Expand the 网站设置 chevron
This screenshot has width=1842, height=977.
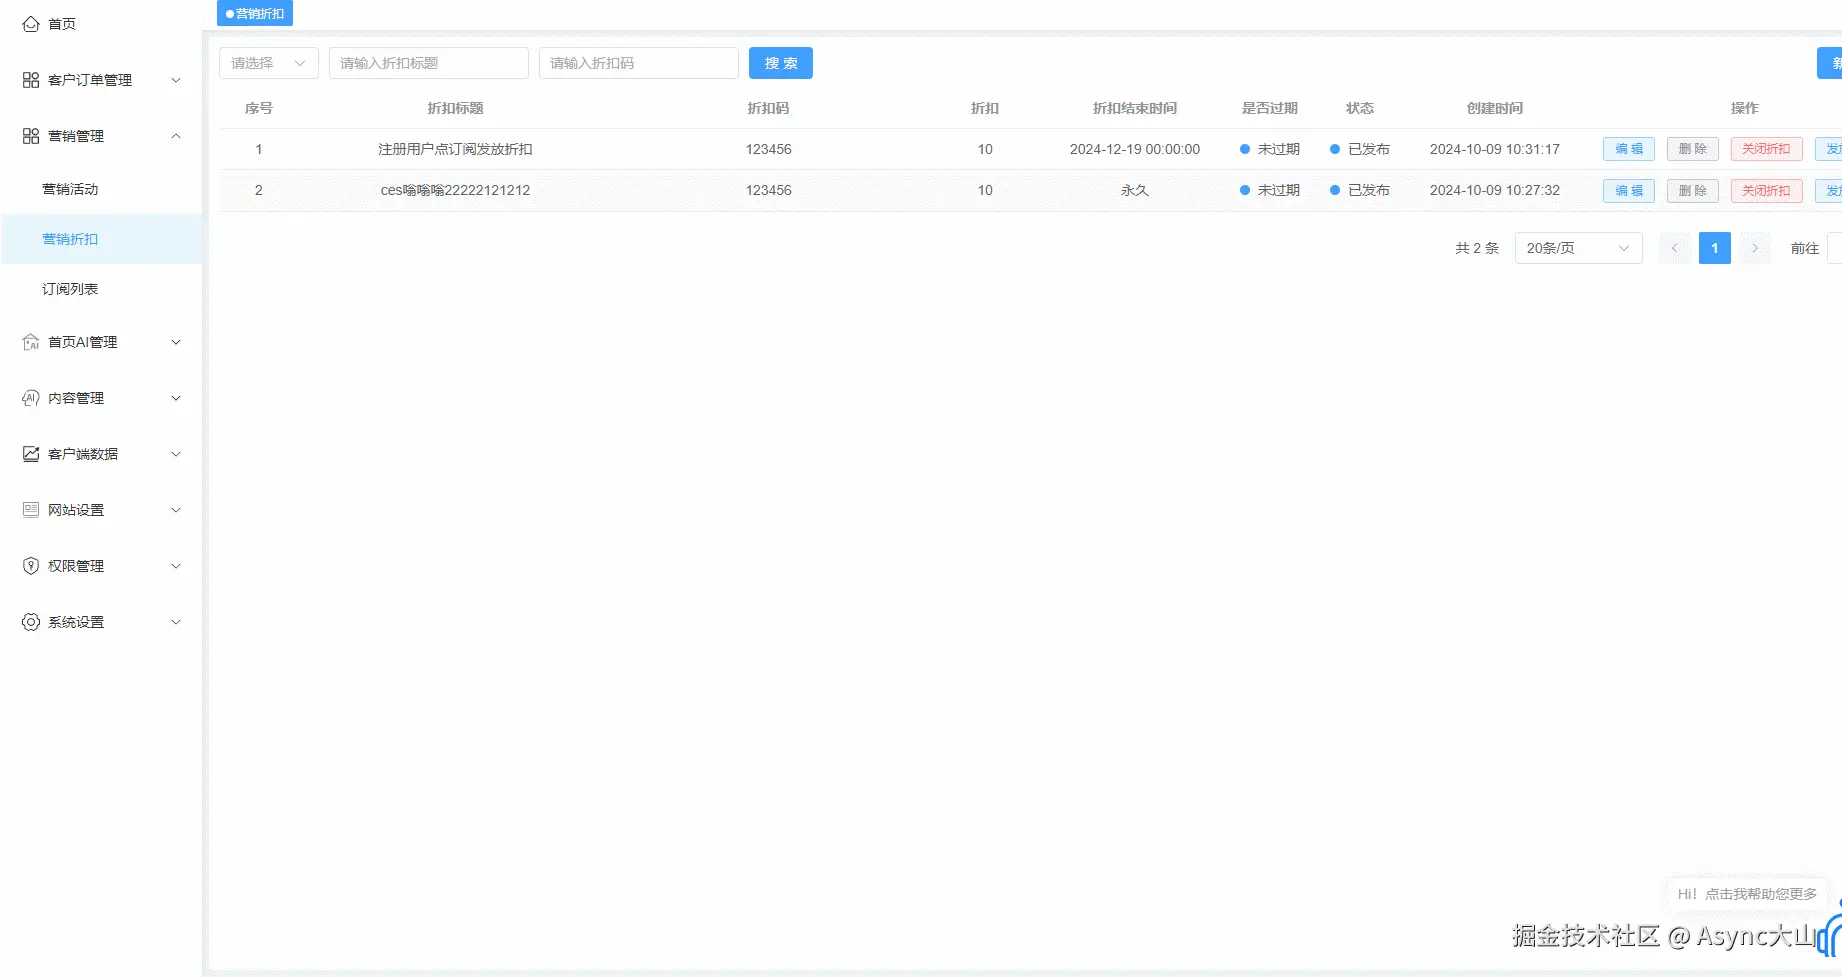[x=176, y=510]
